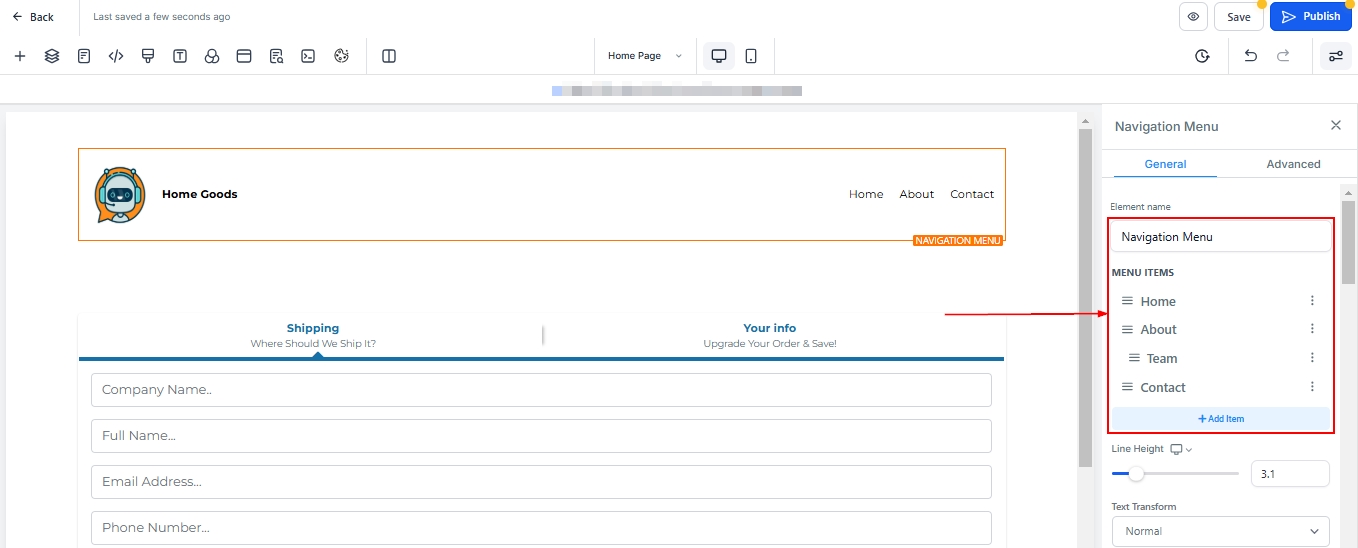Toggle the preview eye button
The image size is (1358, 548).
pyautogui.click(x=1192, y=17)
